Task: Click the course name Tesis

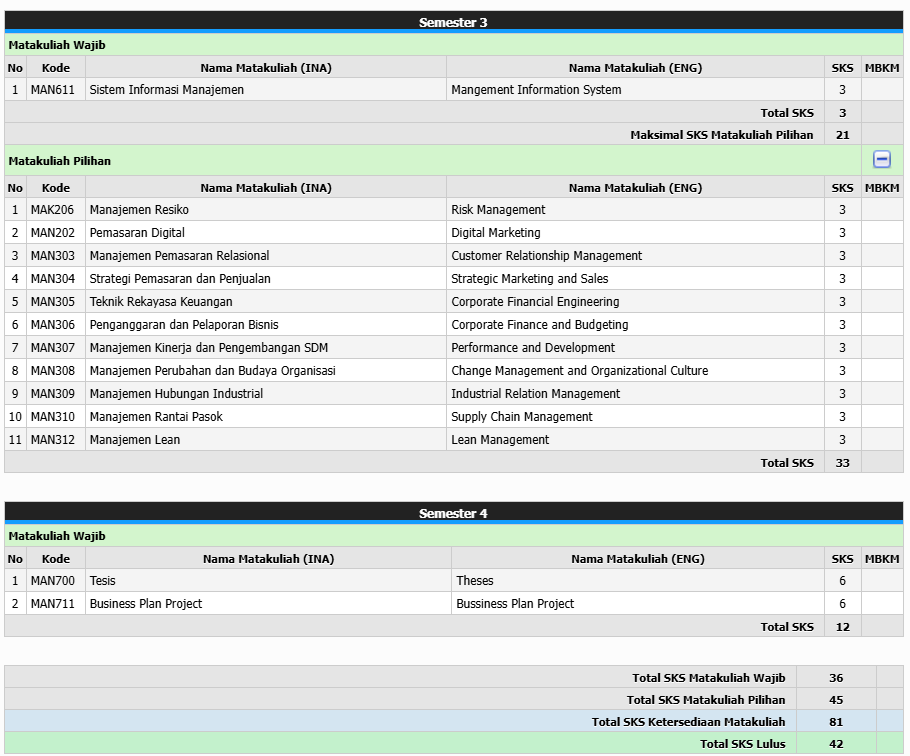Action: 103,581
